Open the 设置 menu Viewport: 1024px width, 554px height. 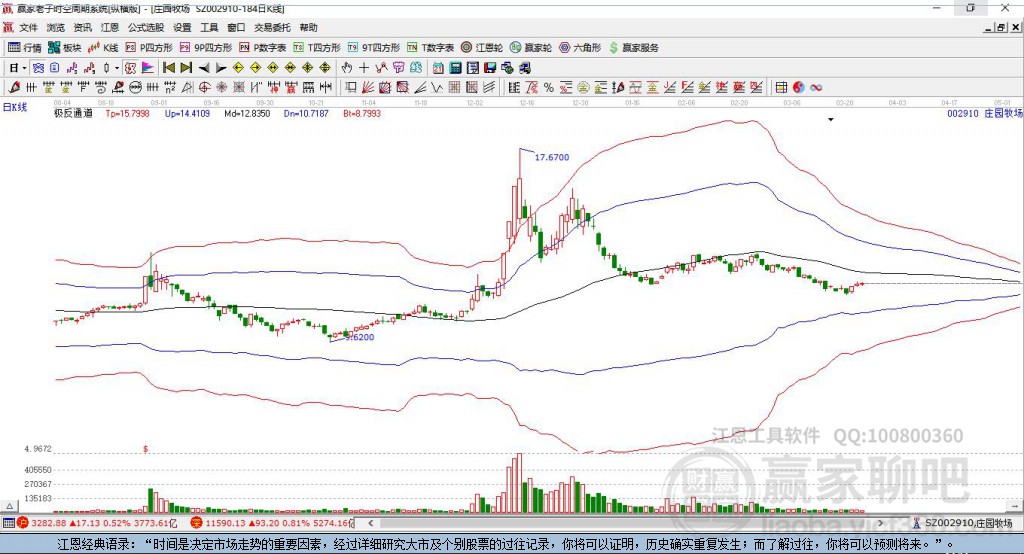click(182, 27)
